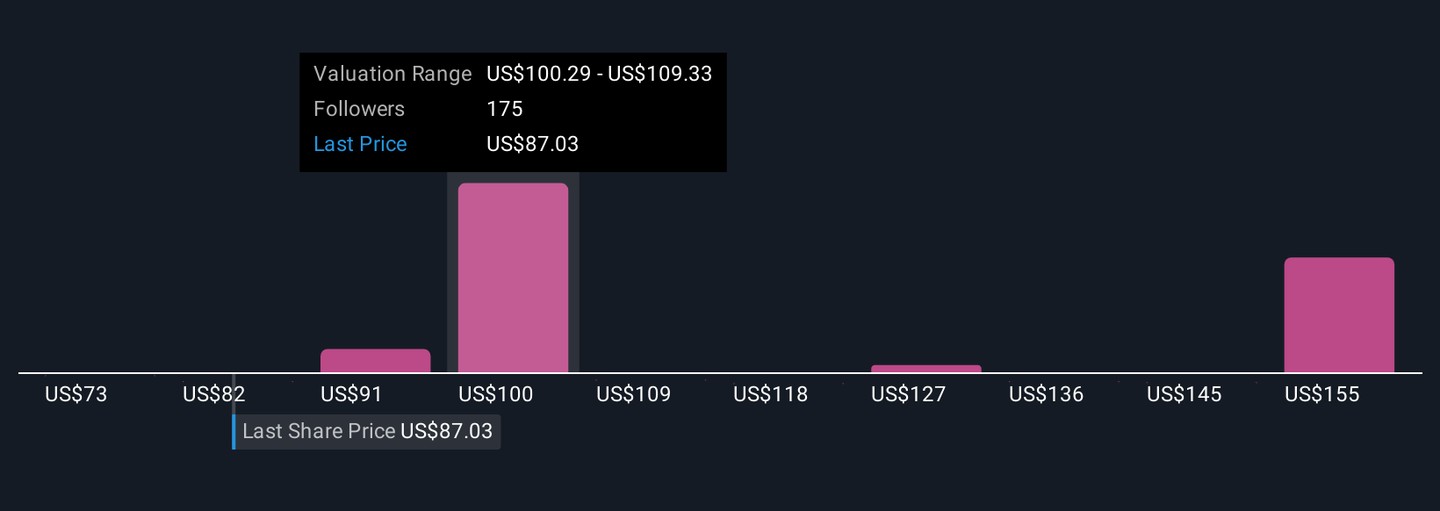Select the bar above US$155
The height and width of the screenshot is (511, 1440).
[x=1338, y=315]
